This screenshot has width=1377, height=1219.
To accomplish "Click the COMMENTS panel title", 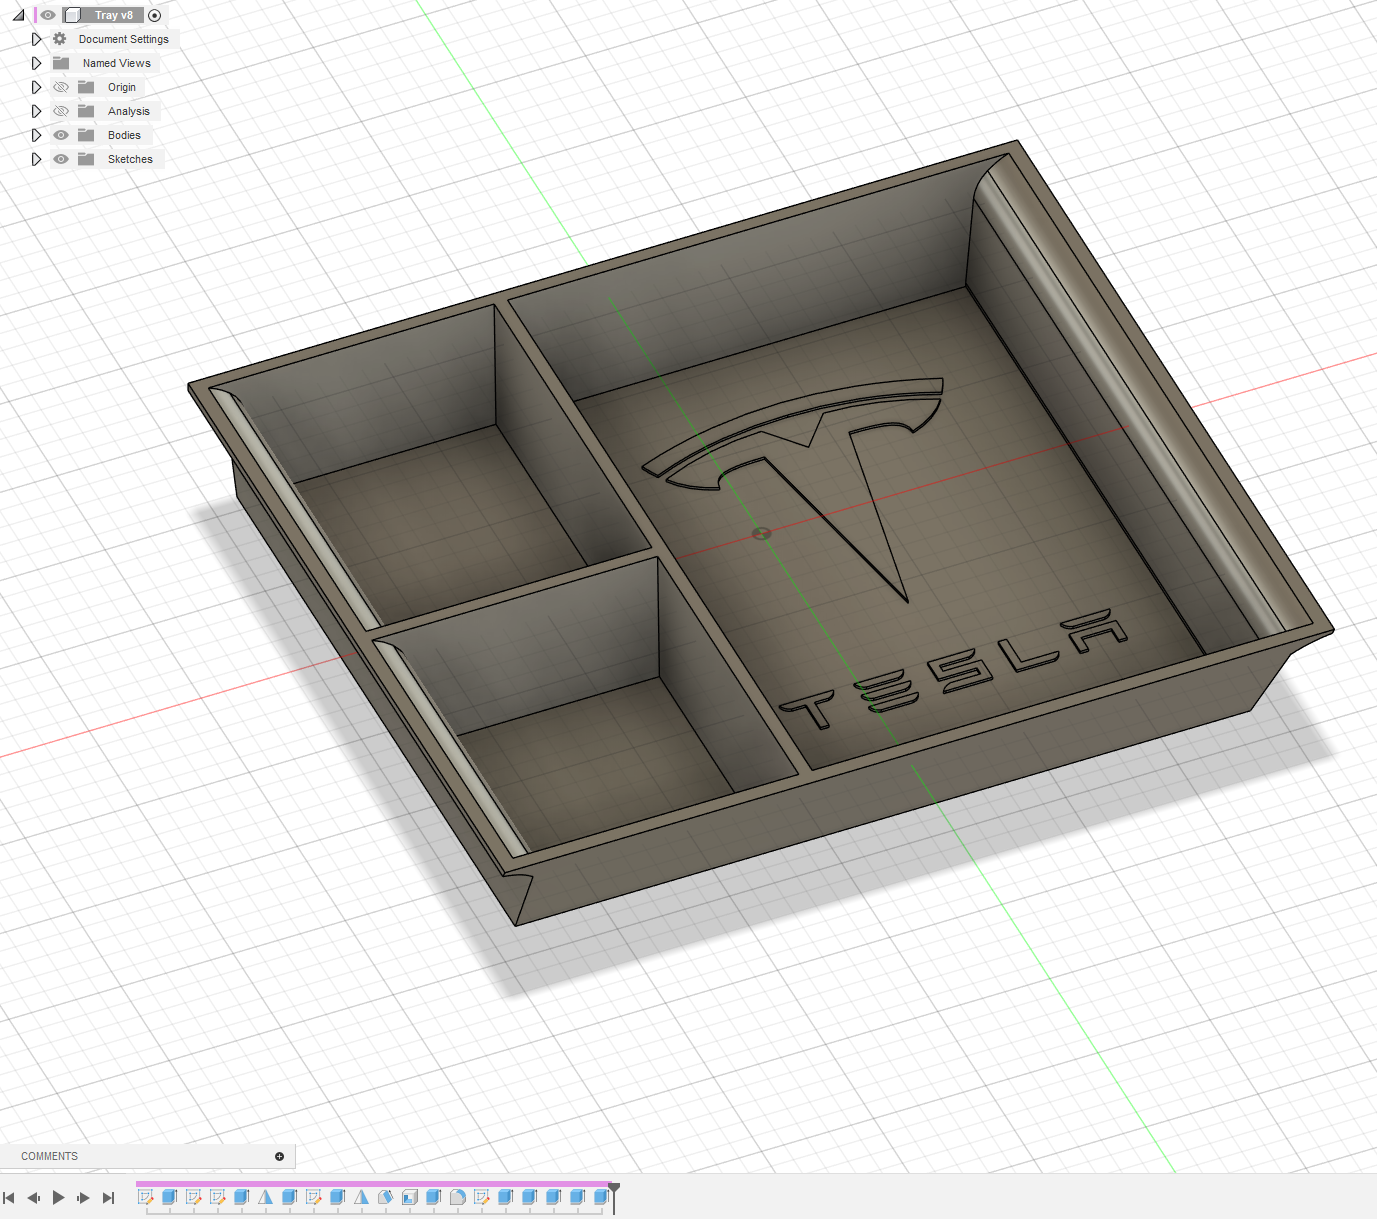I will [49, 1156].
